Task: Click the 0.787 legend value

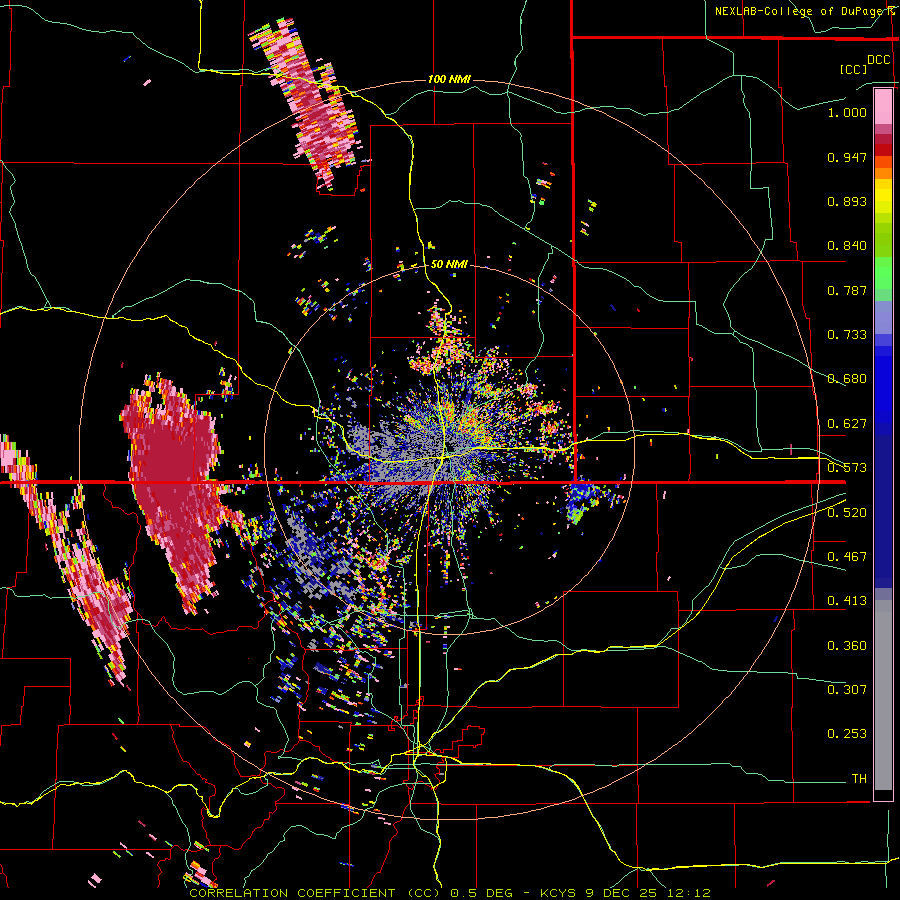Action: click(x=847, y=290)
